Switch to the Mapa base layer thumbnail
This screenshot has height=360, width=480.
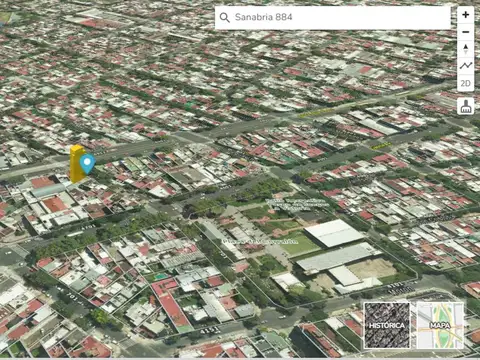(440, 325)
